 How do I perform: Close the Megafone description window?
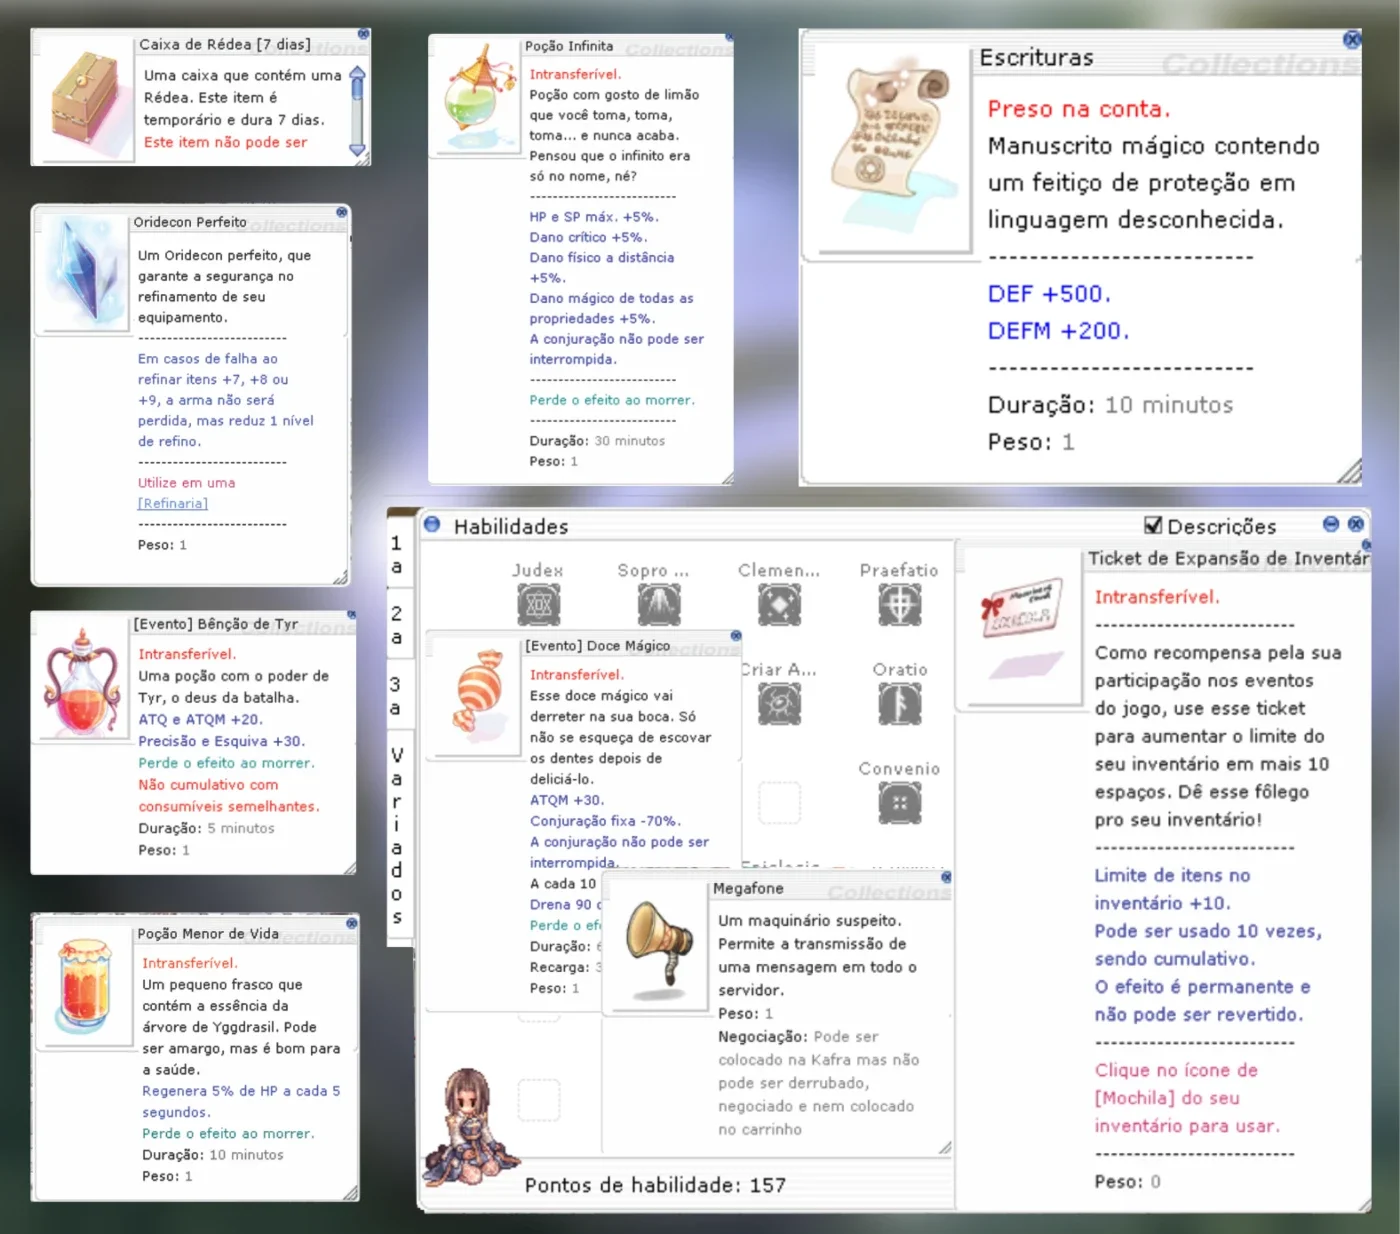tap(946, 877)
